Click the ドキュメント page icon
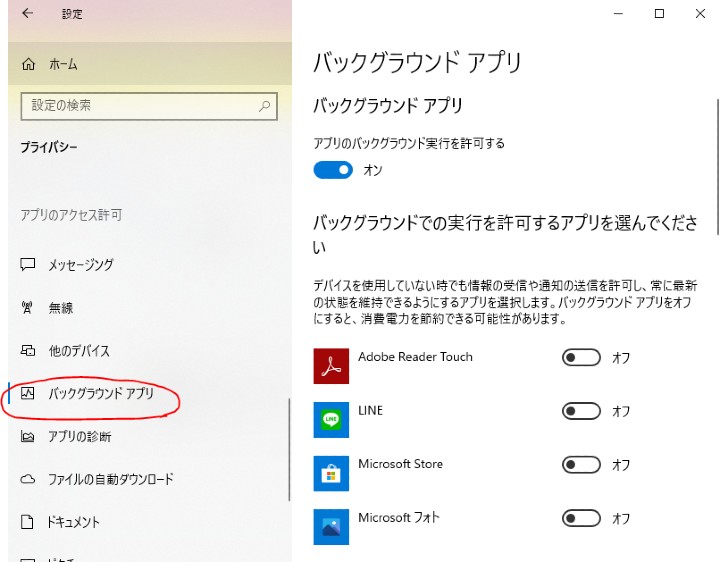 tap(28, 522)
